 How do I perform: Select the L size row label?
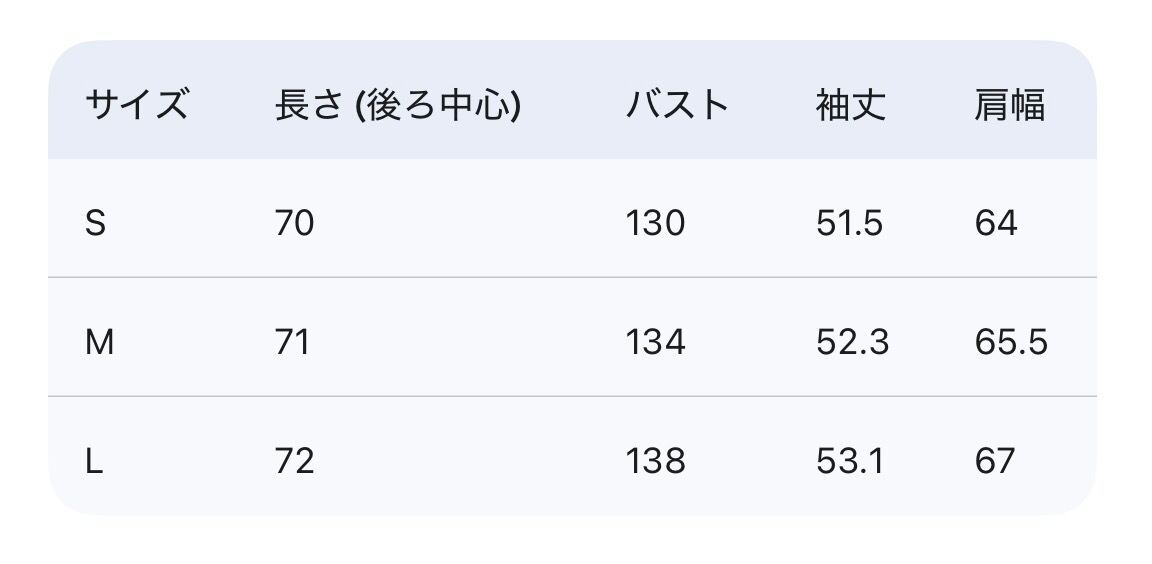pos(95,461)
